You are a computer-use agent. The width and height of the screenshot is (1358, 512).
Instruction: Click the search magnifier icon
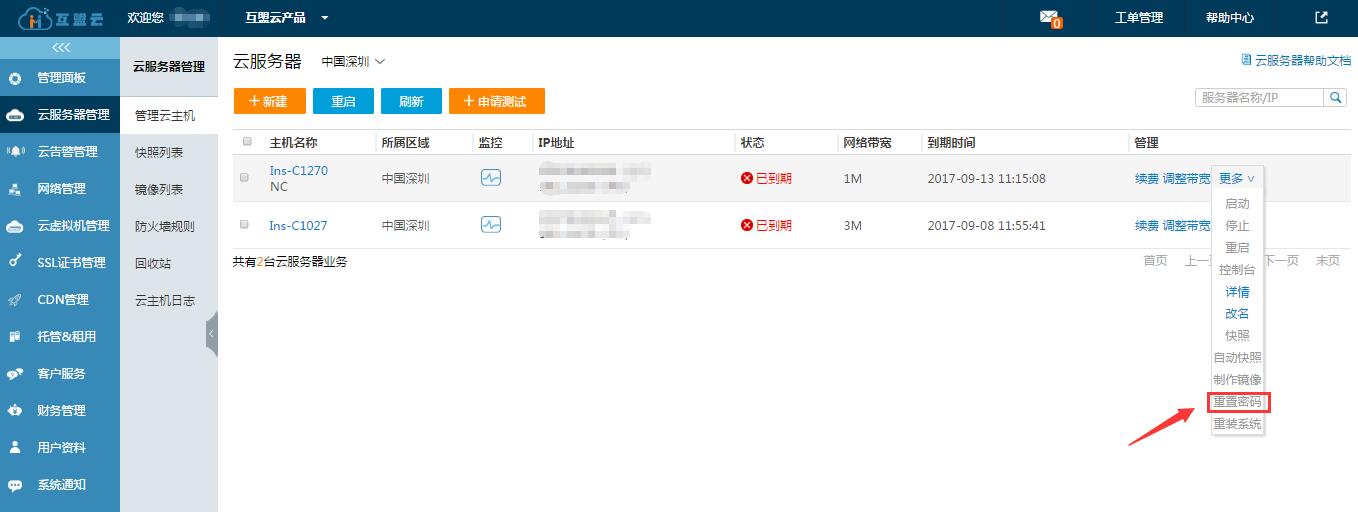[1335, 97]
